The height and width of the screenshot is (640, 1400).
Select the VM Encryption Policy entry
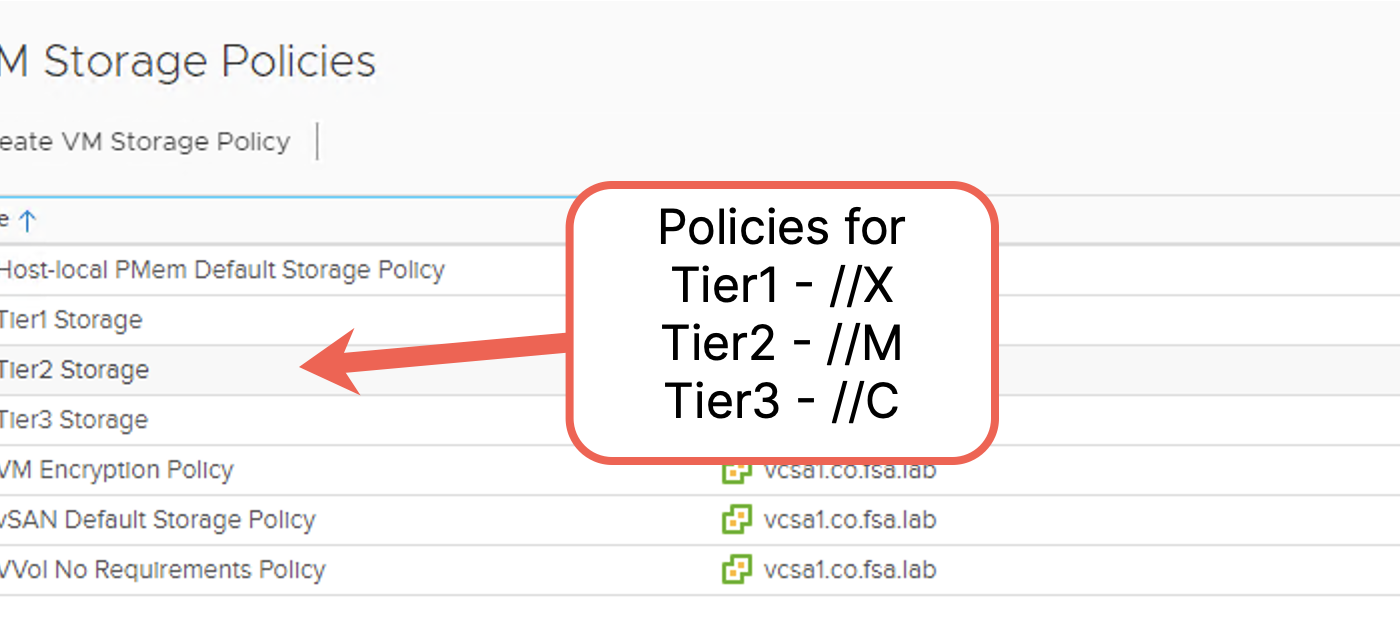point(116,470)
